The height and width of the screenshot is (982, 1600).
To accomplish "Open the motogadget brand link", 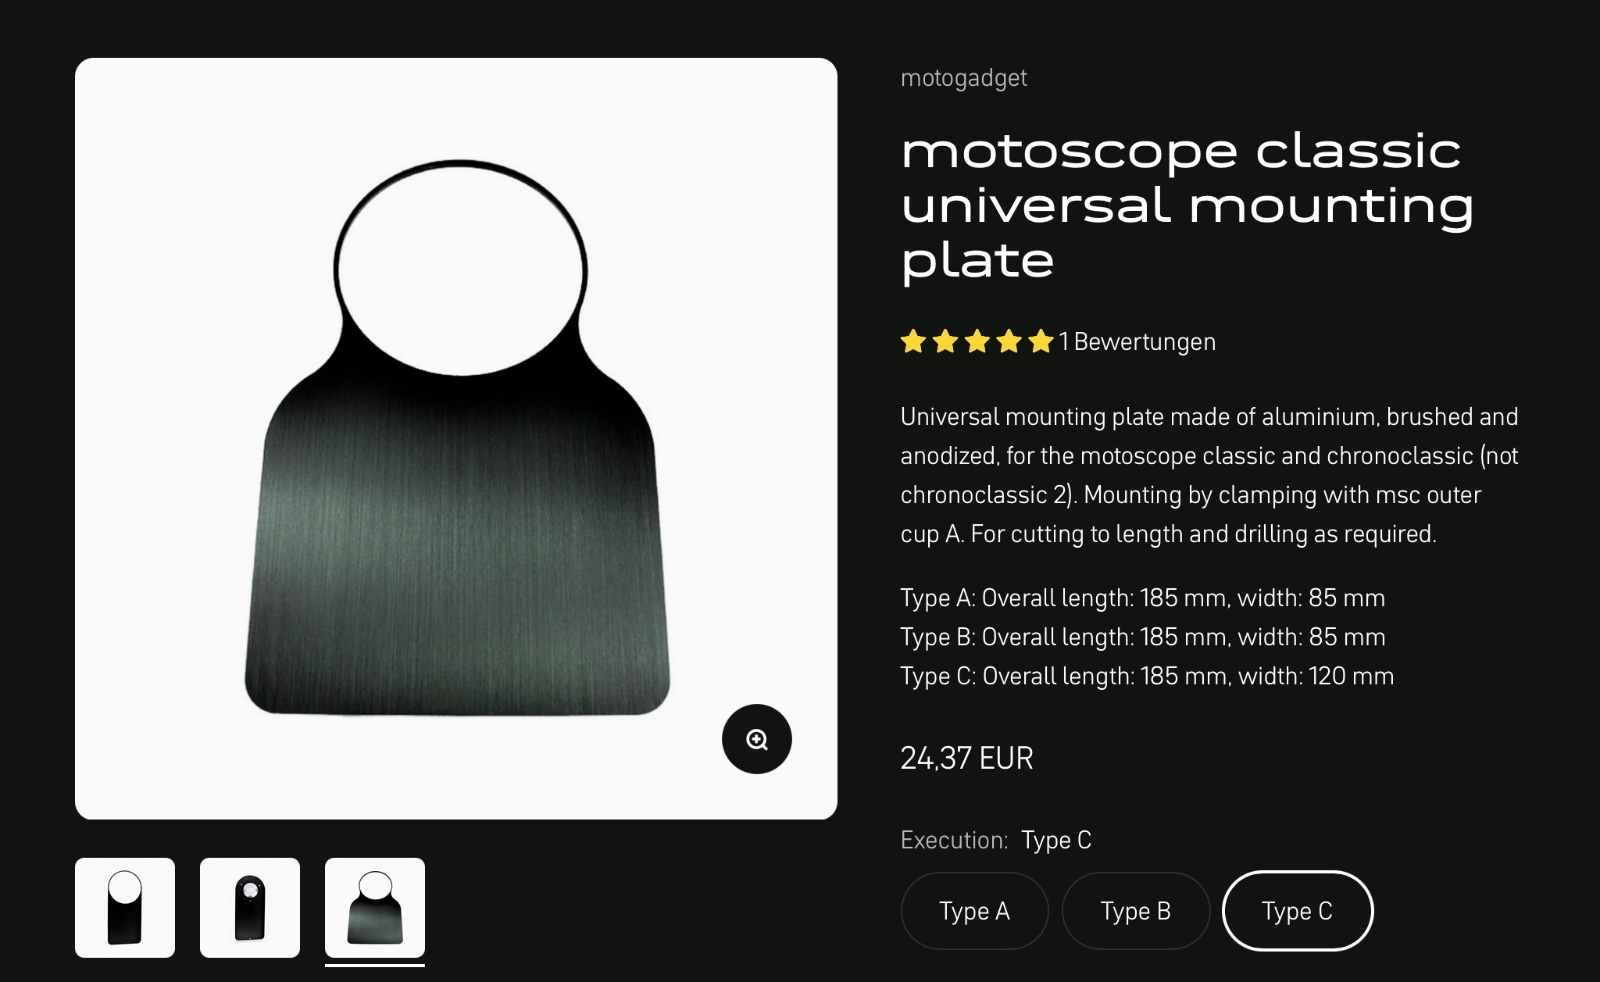I will click(x=964, y=78).
